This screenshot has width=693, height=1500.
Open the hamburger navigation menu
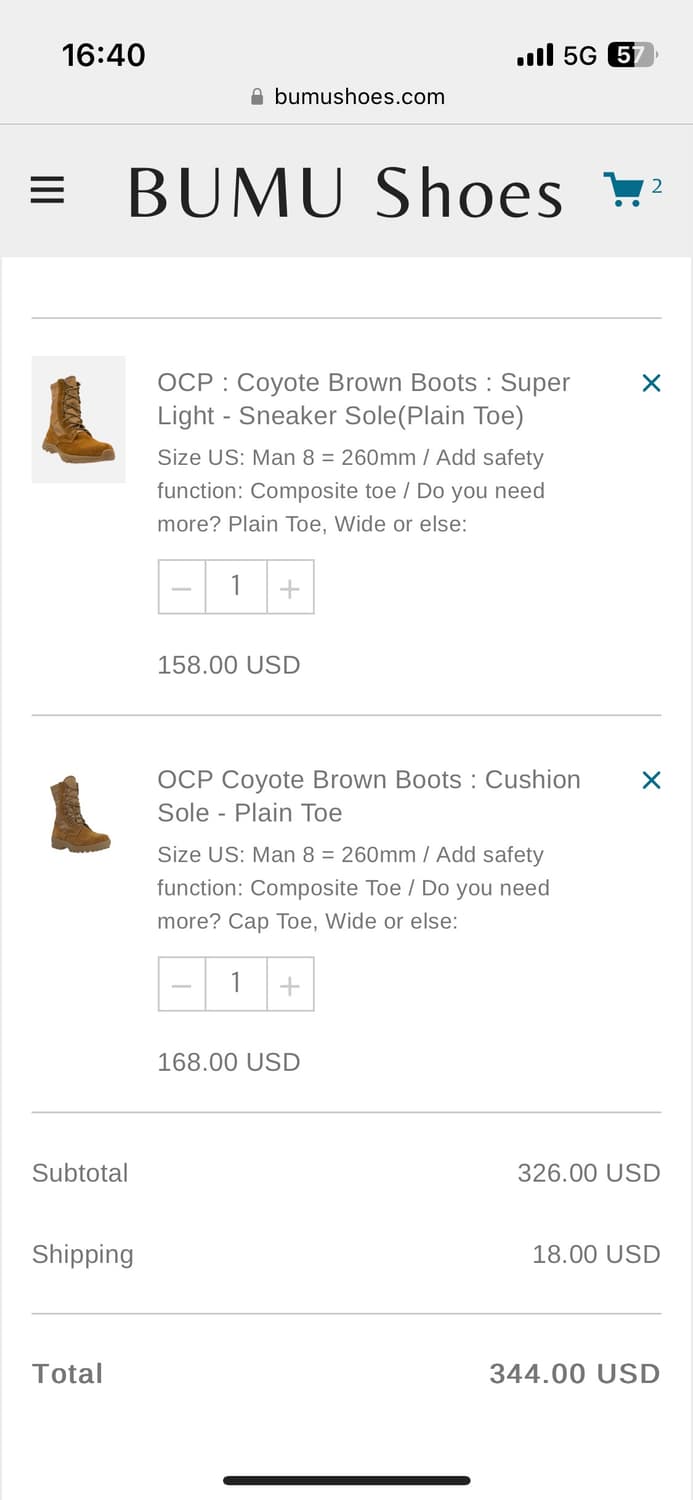pos(47,190)
